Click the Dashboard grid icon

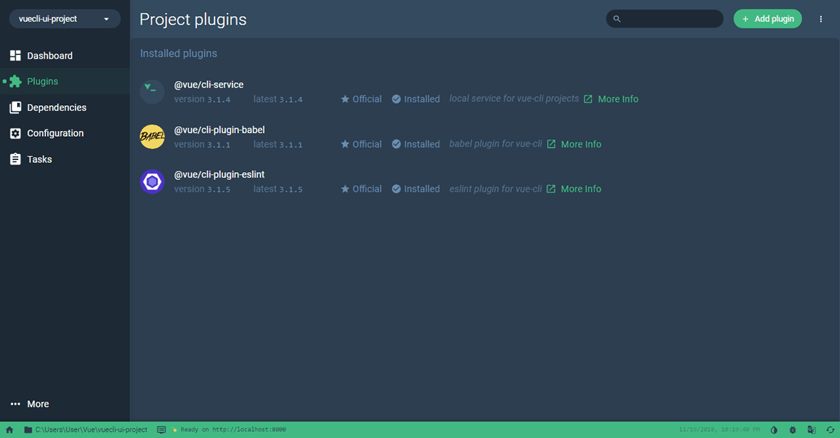(16, 56)
